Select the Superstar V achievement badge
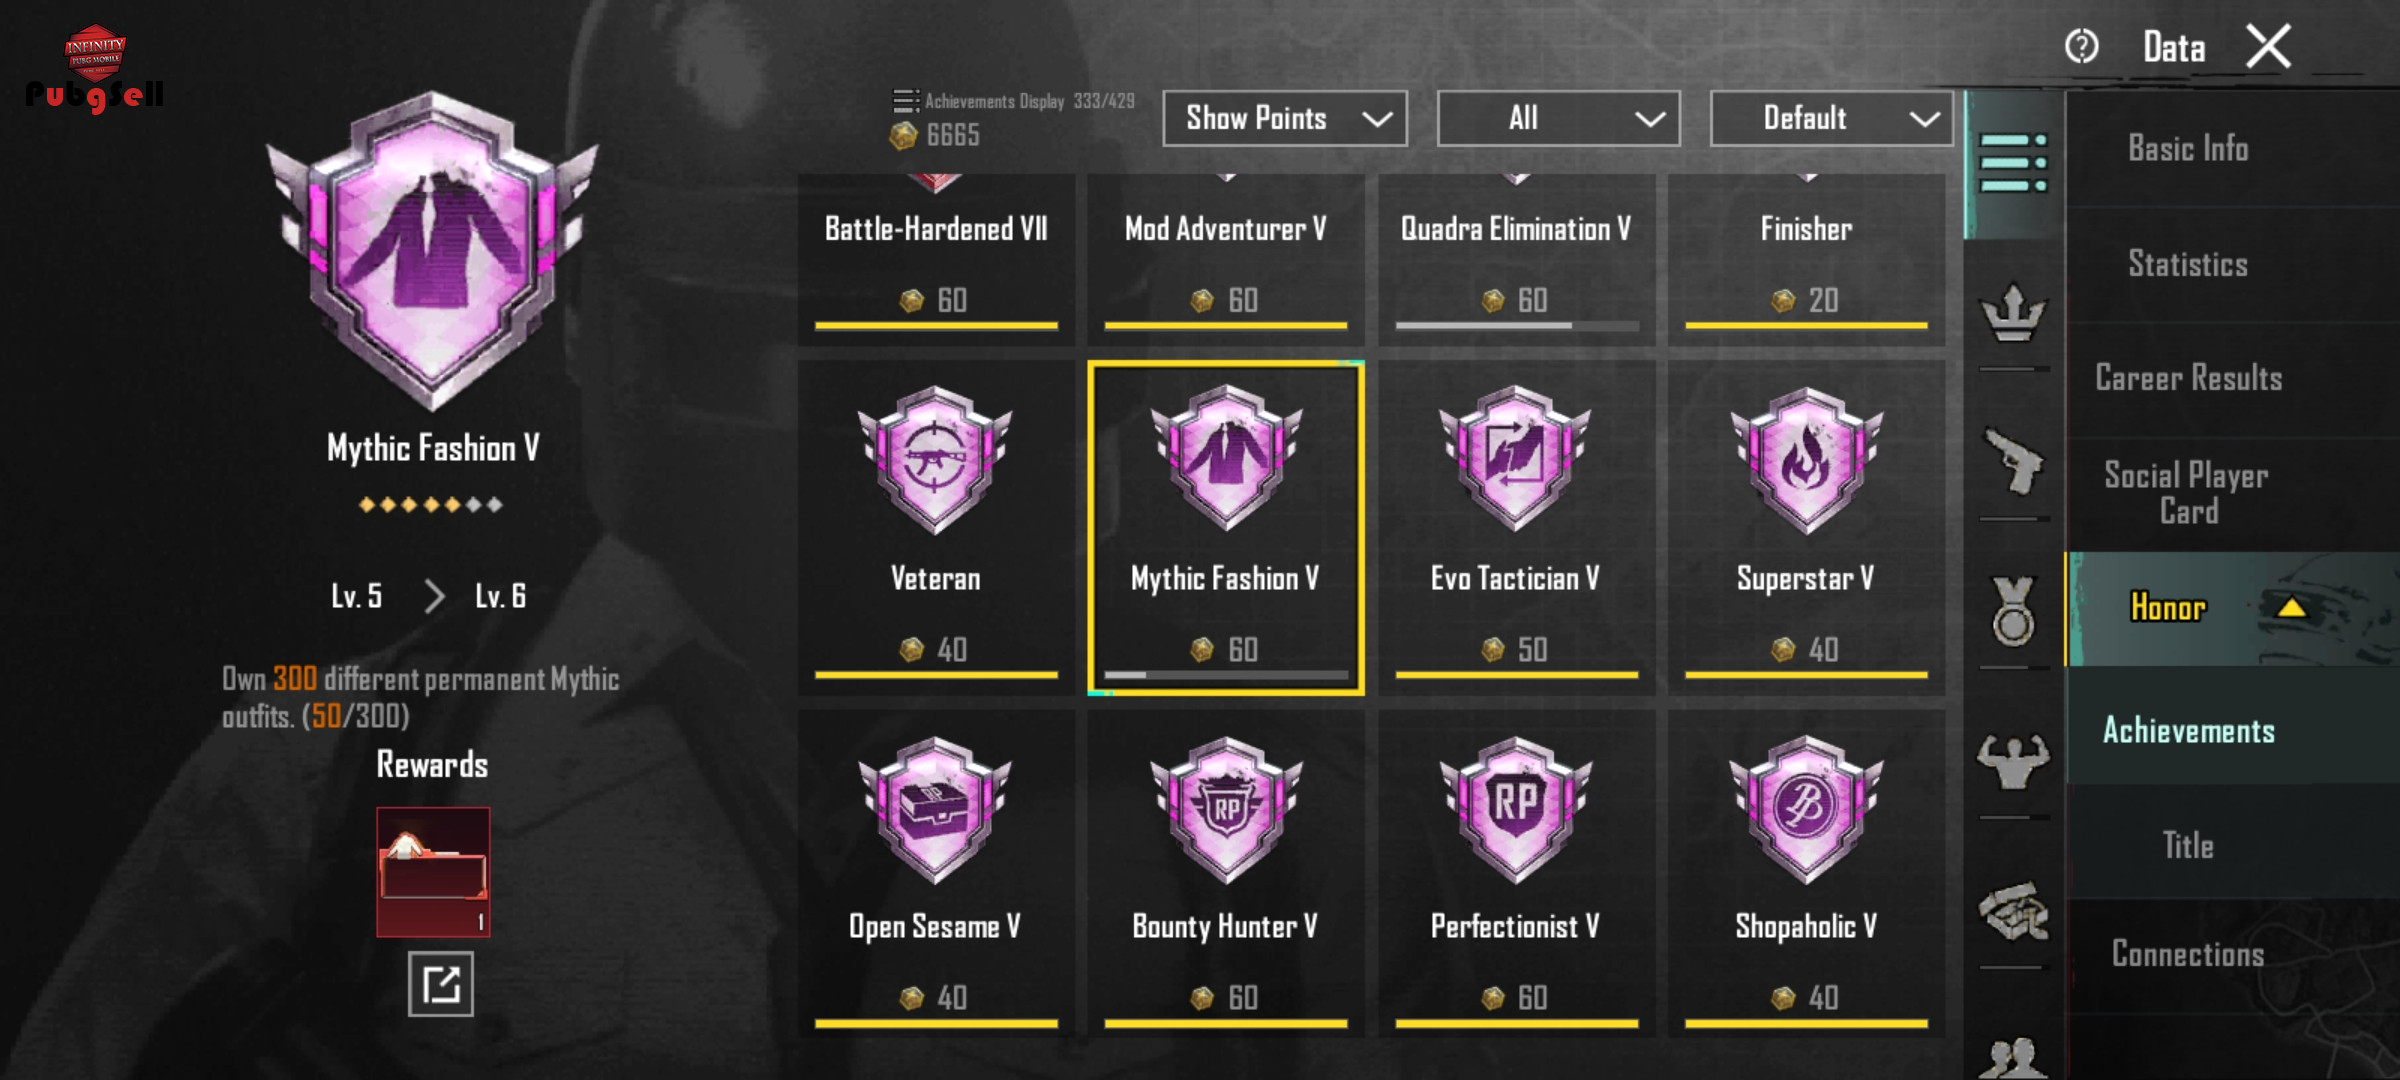Image resolution: width=2400 pixels, height=1080 pixels. tap(1806, 528)
